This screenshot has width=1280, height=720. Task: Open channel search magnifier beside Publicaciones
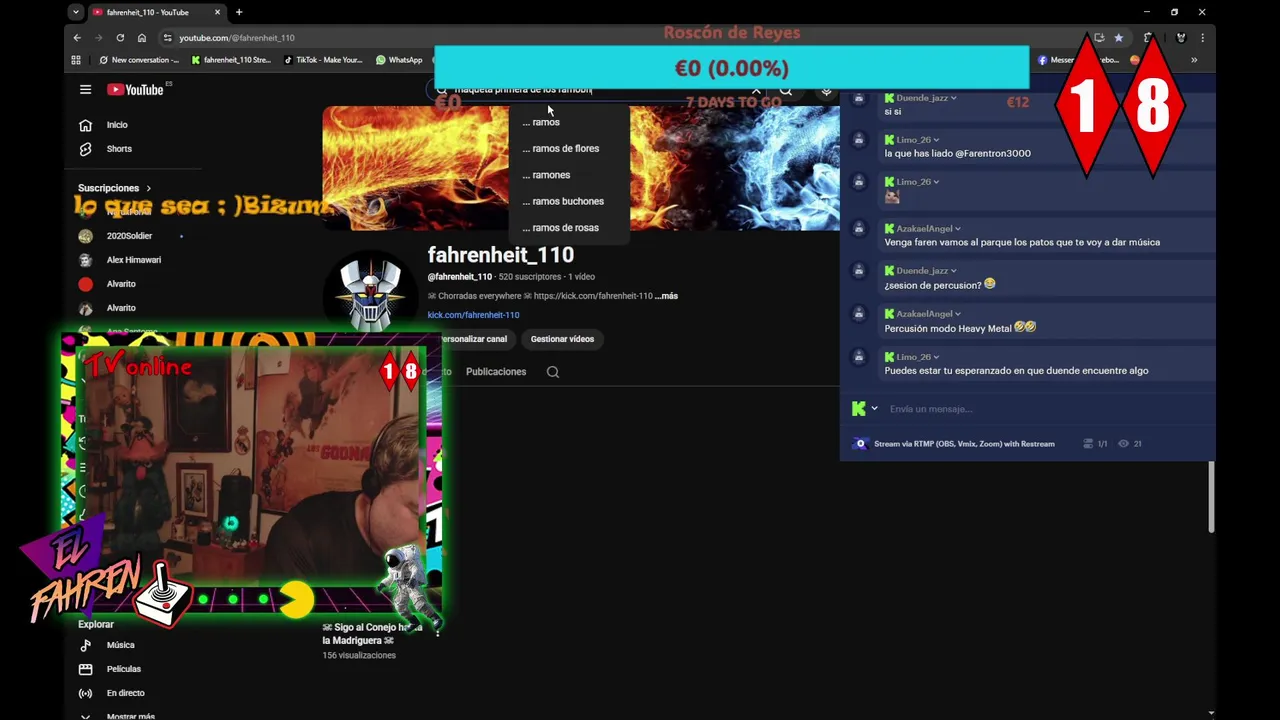553,372
